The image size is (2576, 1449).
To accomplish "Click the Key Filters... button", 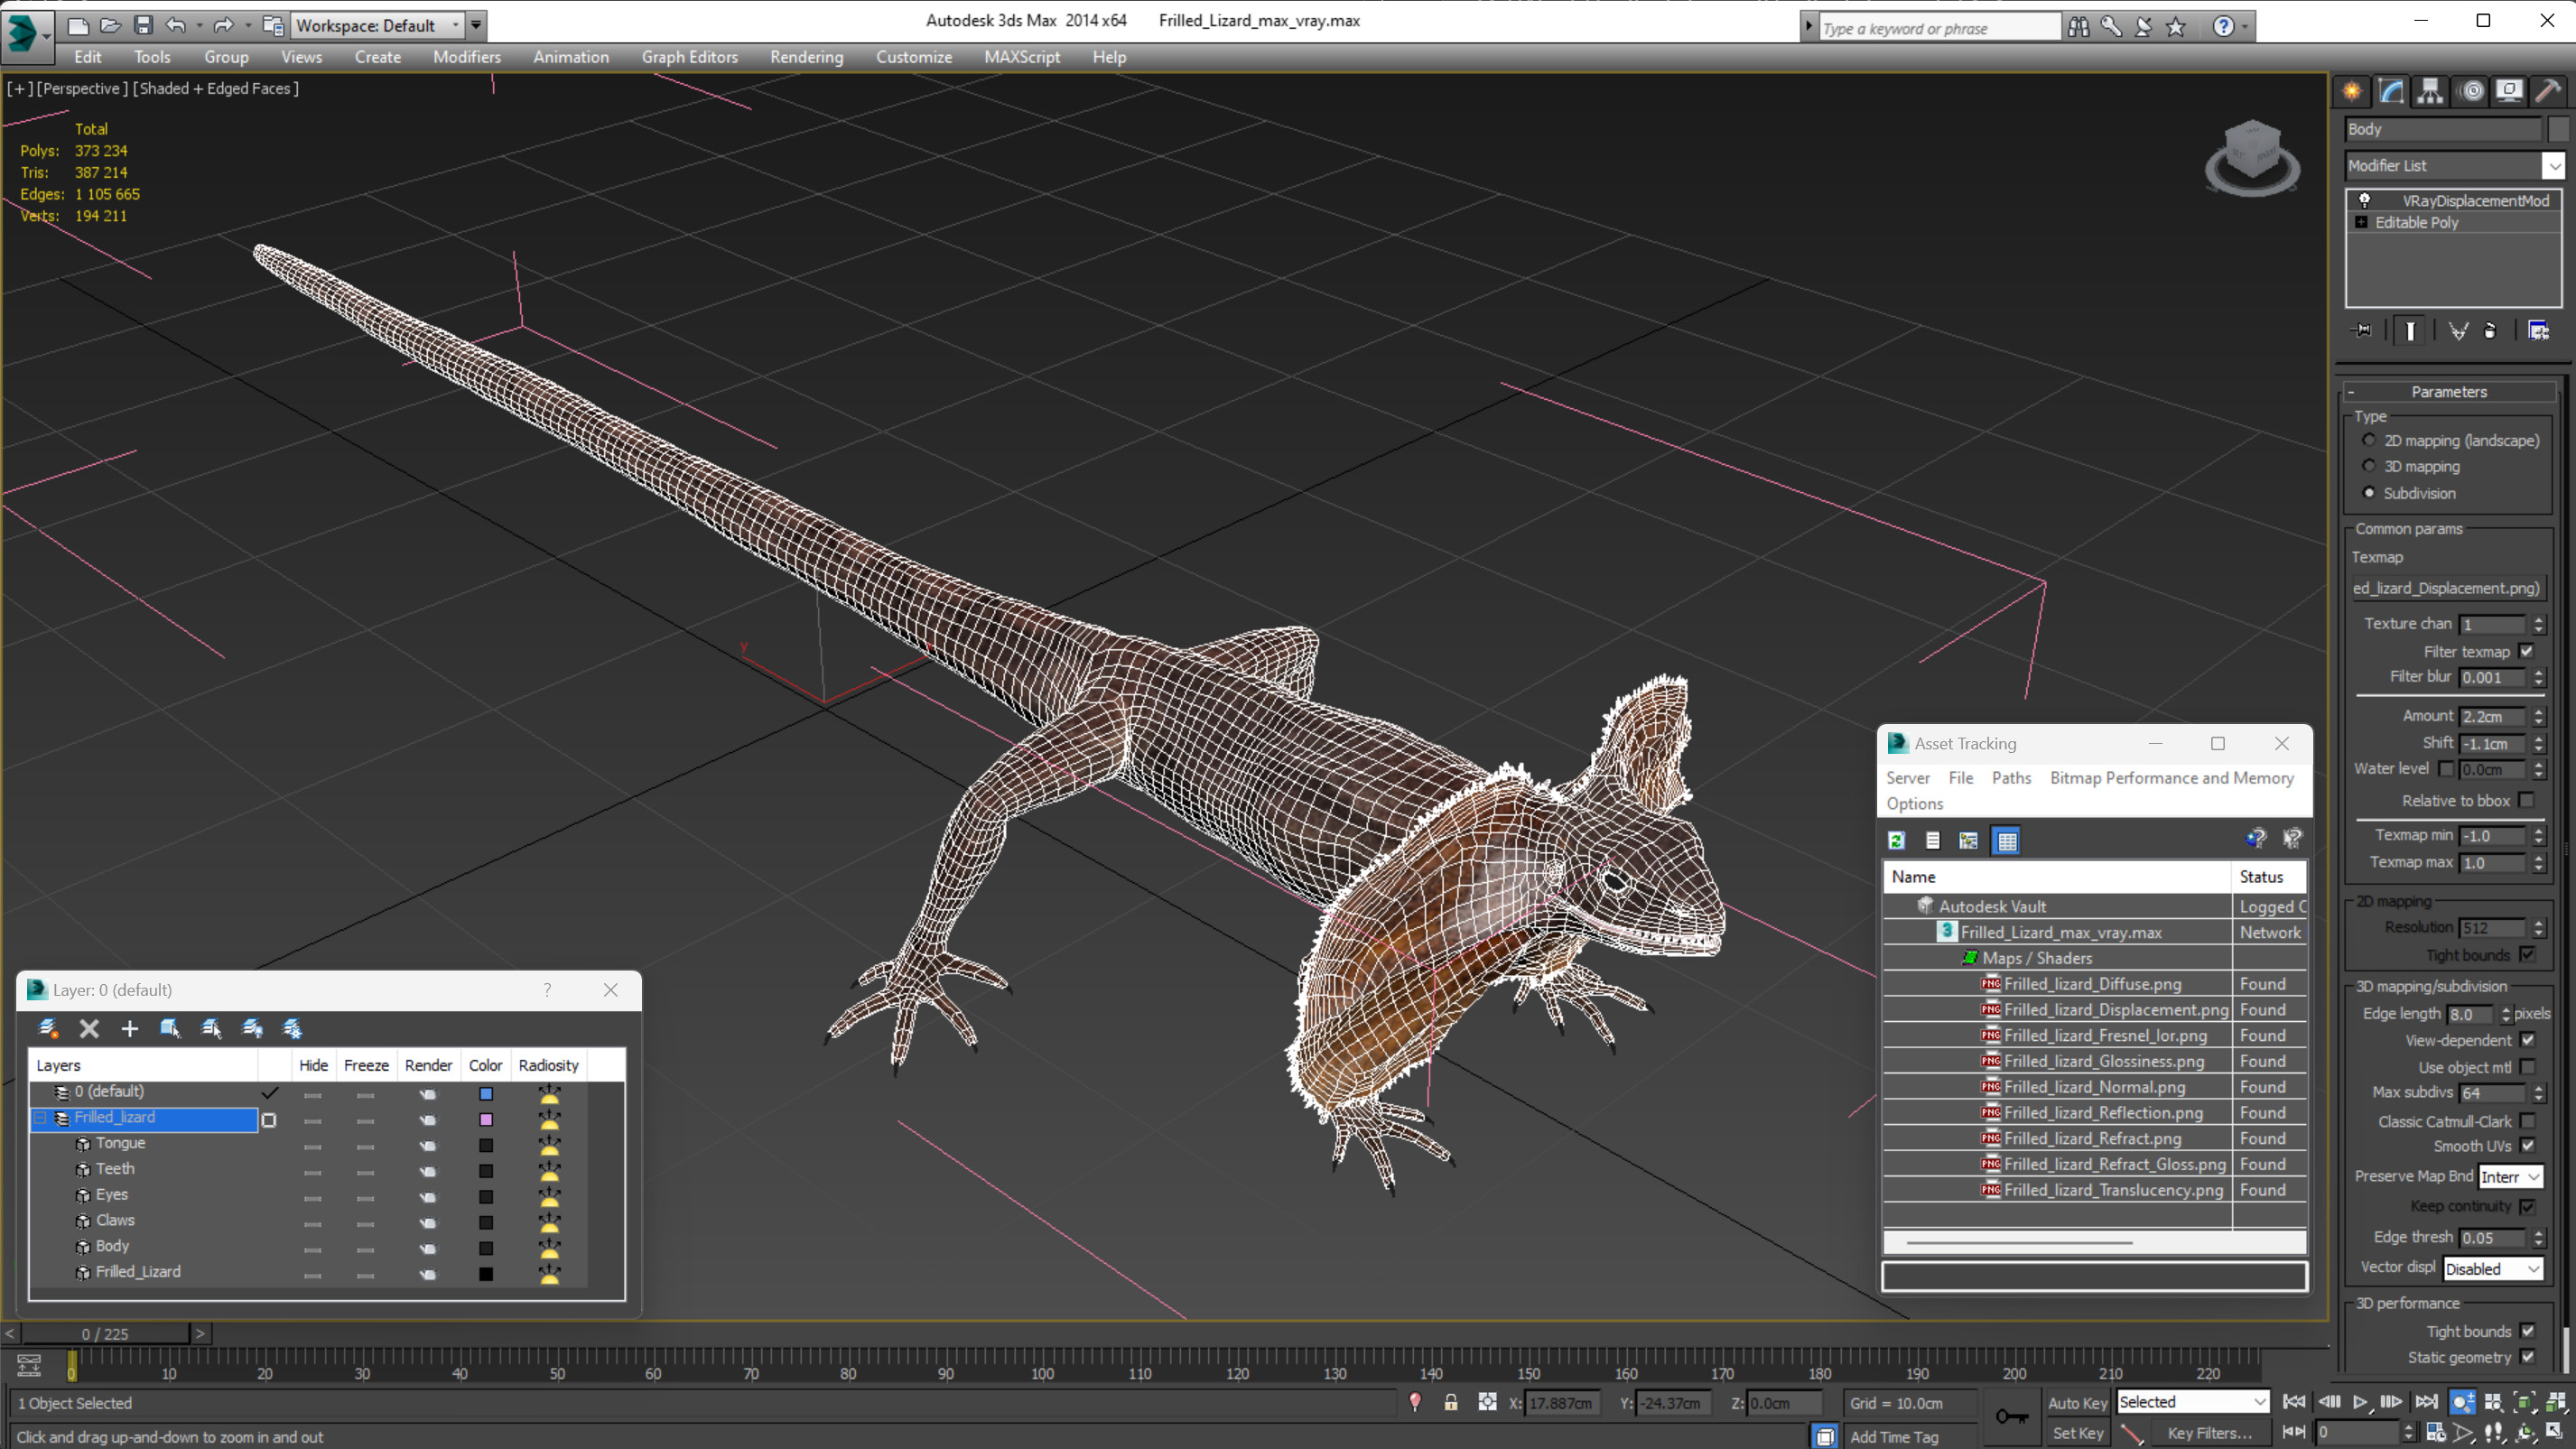I will pyautogui.click(x=2210, y=1433).
